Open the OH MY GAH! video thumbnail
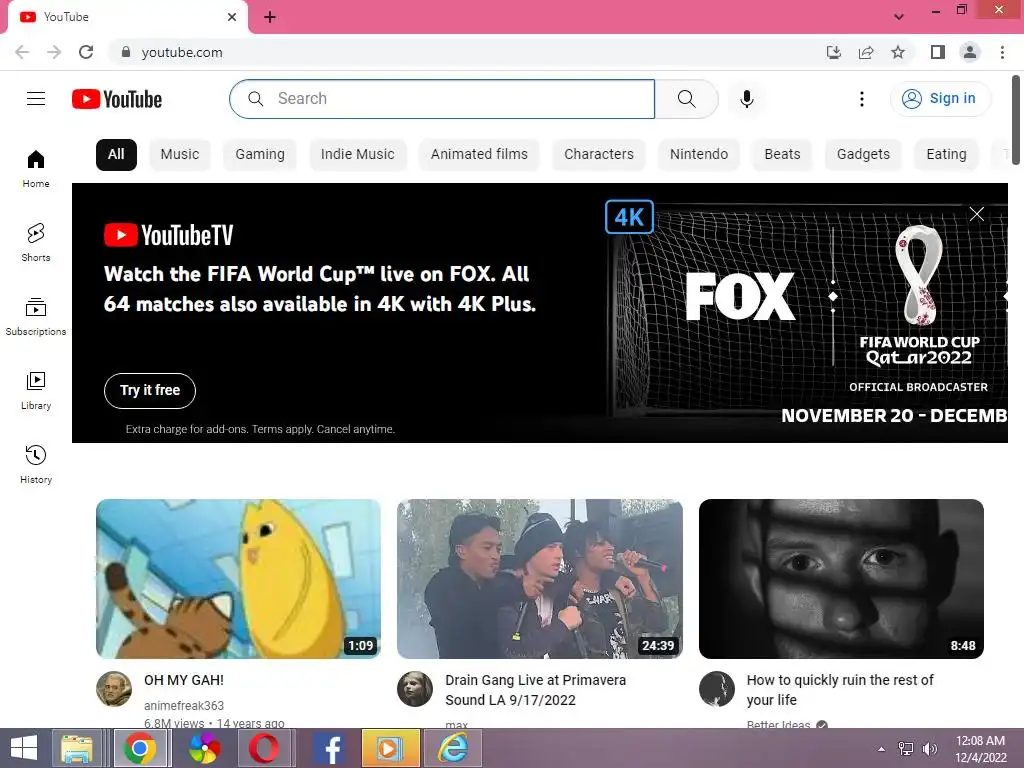The height and width of the screenshot is (768, 1024). (x=238, y=579)
